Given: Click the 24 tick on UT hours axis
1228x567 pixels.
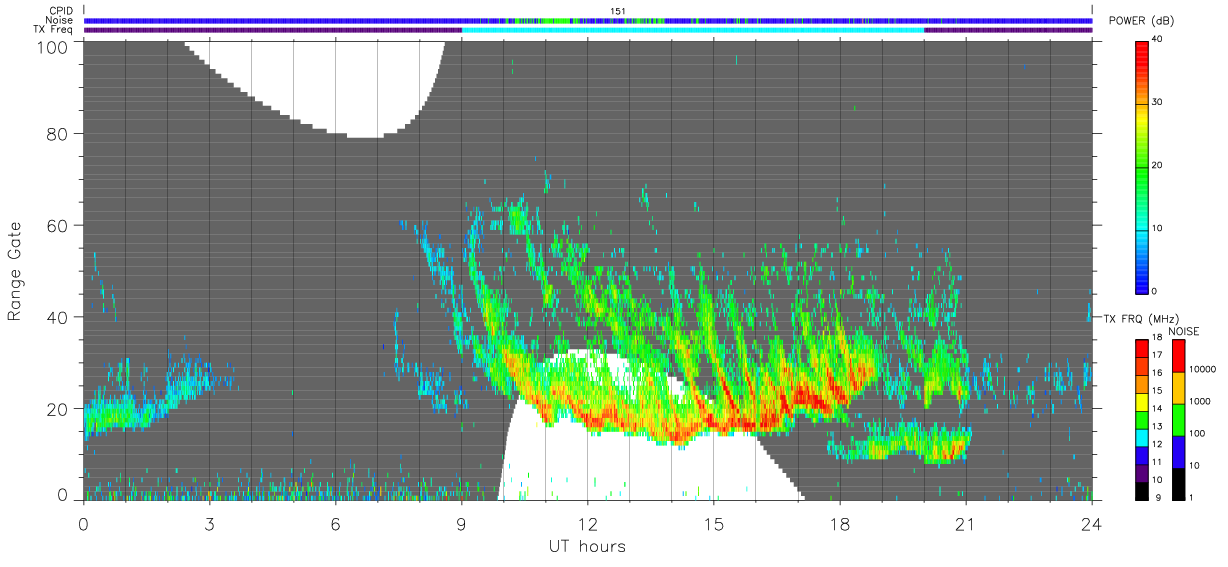Looking at the screenshot, I should pyautogui.click(x=1092, y=524).
